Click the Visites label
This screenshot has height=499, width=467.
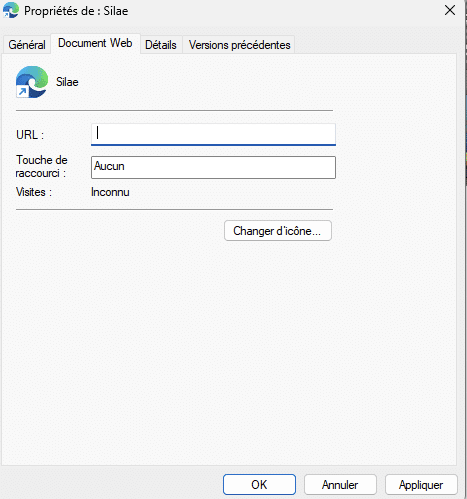pyautogui.click(x=34, y=192)
